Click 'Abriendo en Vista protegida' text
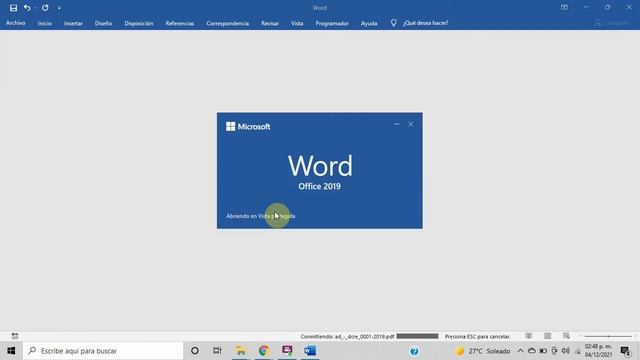Screen dimensions: 640x360 pos(260,216)
